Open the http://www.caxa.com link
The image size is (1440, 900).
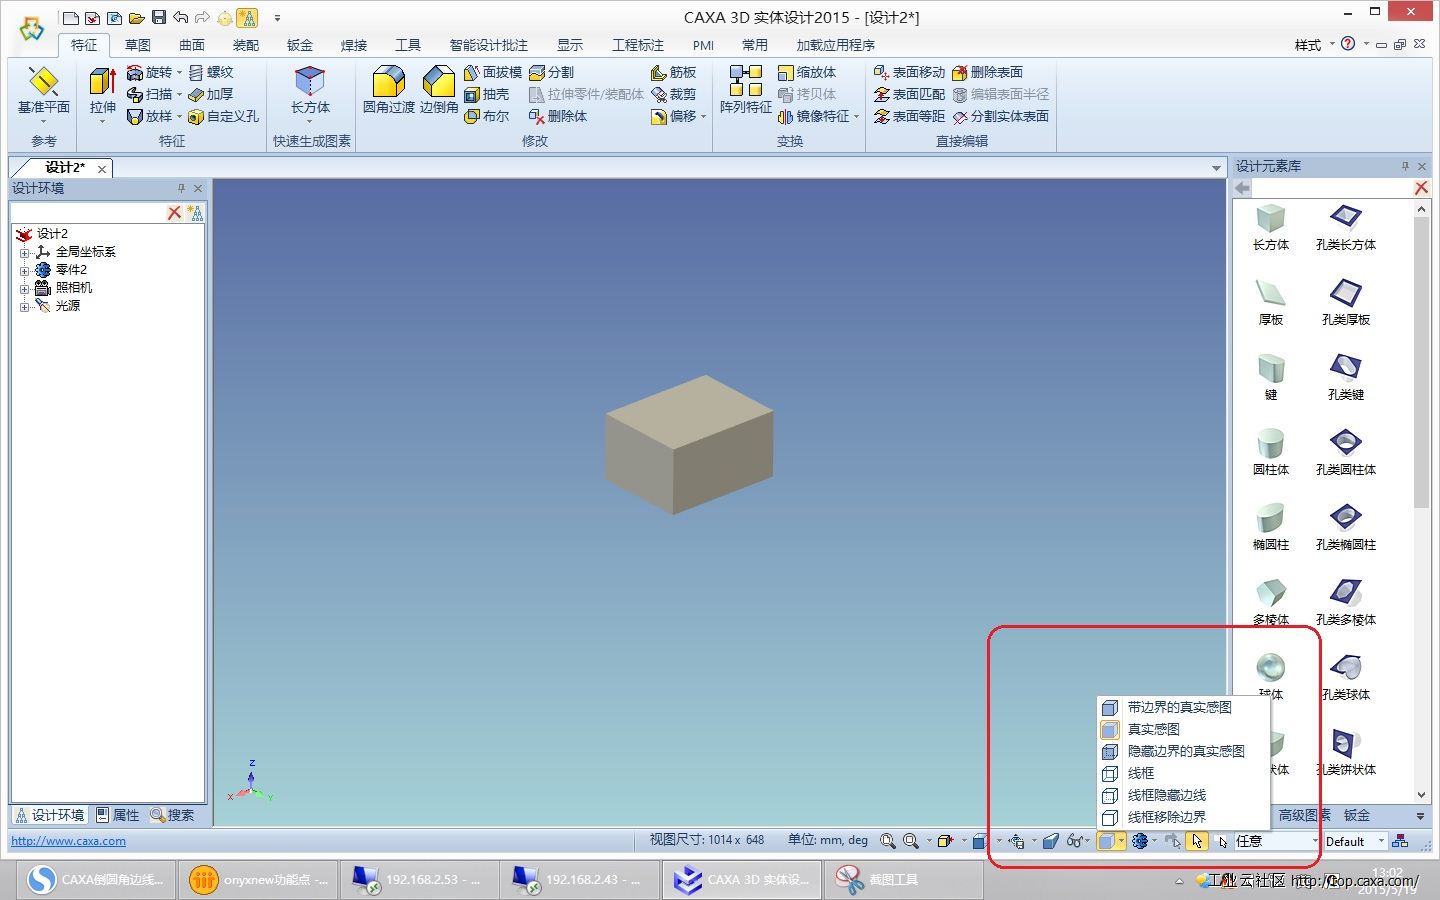tap(68, 841)
